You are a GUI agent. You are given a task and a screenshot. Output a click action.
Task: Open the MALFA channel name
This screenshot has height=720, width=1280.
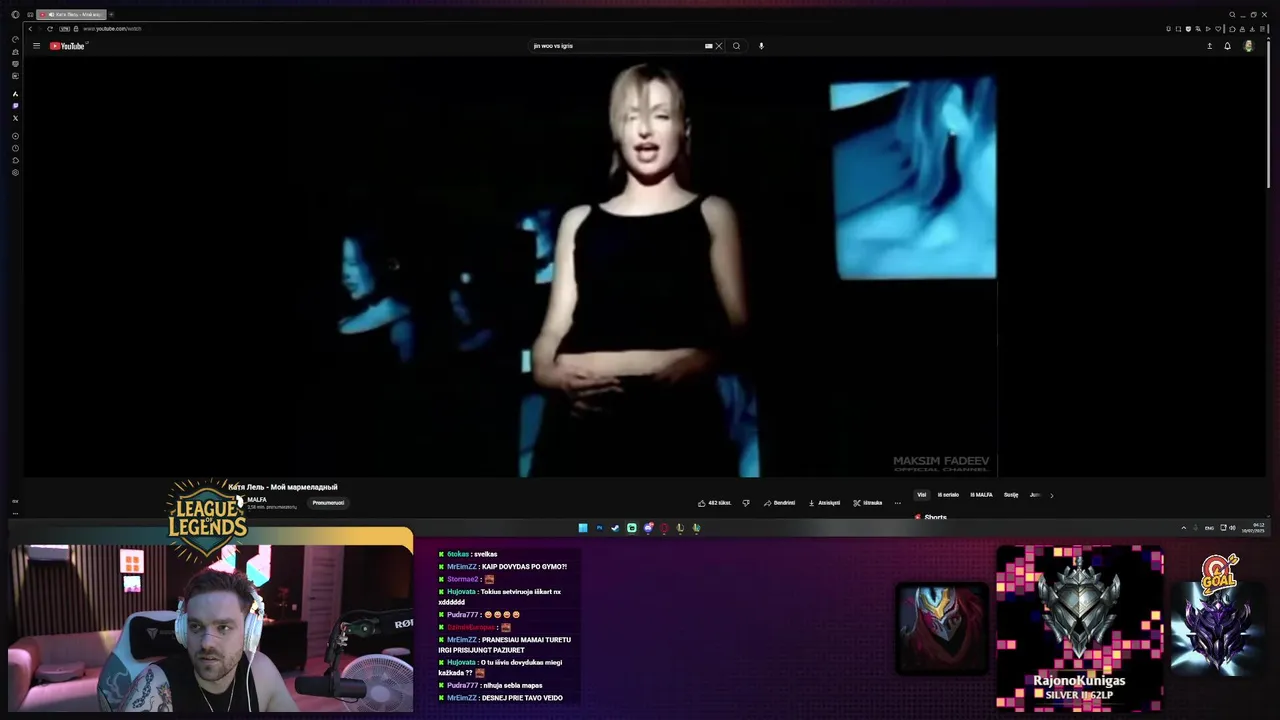(257, 500)
